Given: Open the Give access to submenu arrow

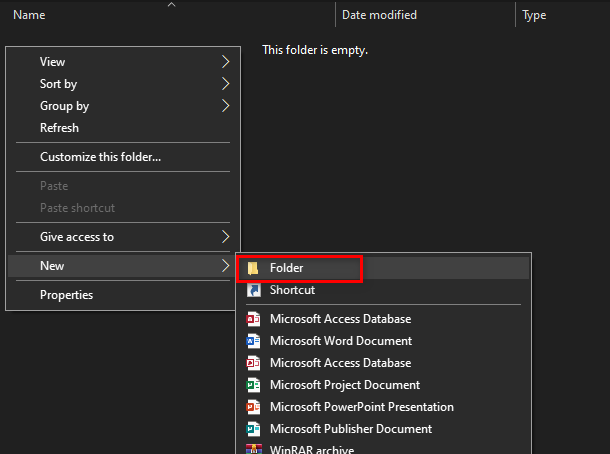Looking at the screenshot, I should tap(225, 237).
